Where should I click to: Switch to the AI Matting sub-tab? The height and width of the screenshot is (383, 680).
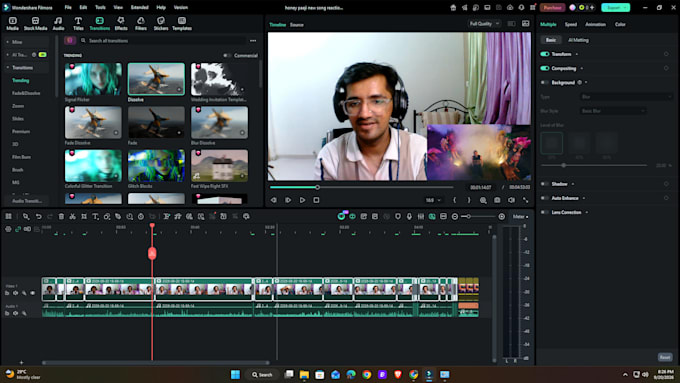click(x=578, y=40)
